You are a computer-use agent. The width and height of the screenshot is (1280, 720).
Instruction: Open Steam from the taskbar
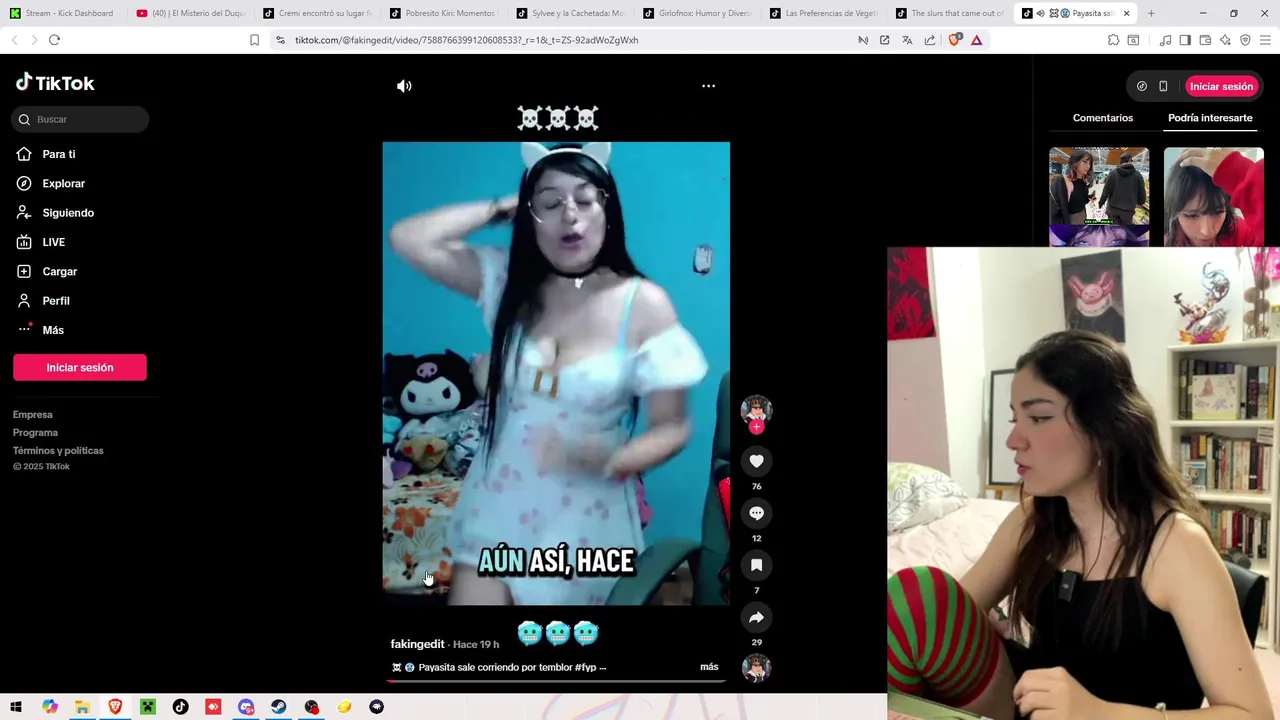(x=279, y=707)
